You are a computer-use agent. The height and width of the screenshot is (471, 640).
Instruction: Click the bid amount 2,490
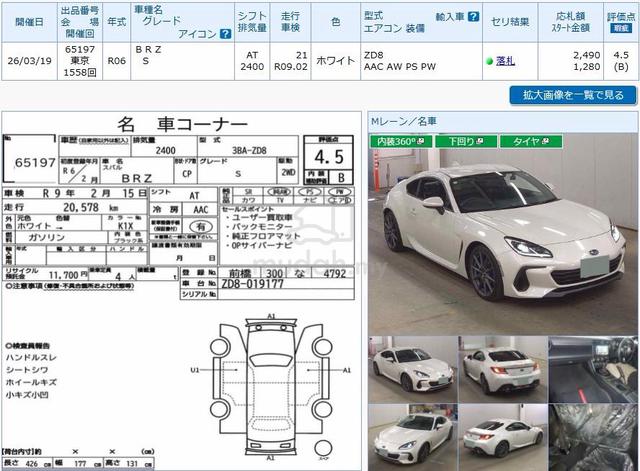point(587,55)
